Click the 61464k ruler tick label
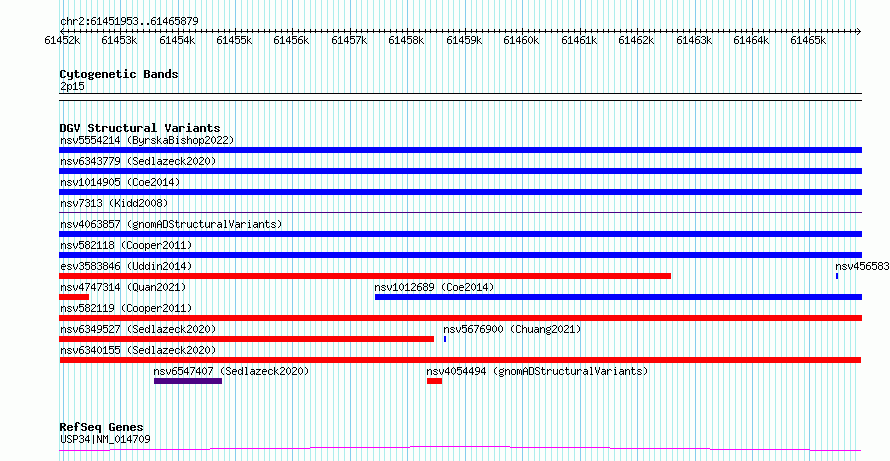 (x=751, y=40)
